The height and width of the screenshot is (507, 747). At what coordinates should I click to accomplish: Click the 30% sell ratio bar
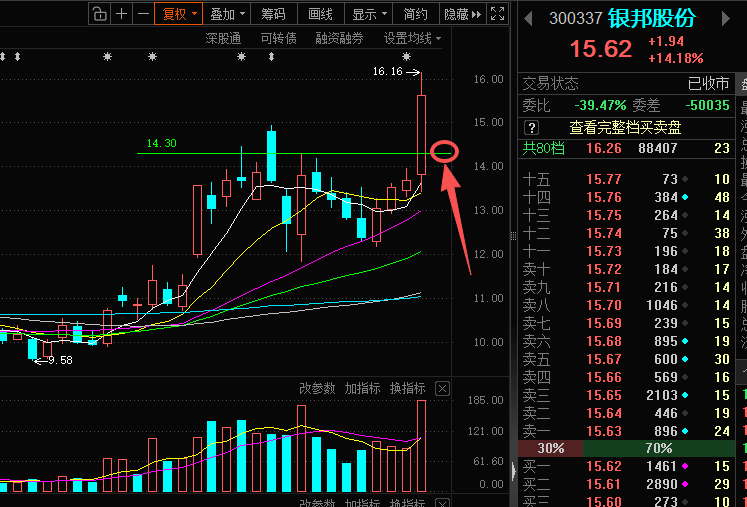point(550,448)
